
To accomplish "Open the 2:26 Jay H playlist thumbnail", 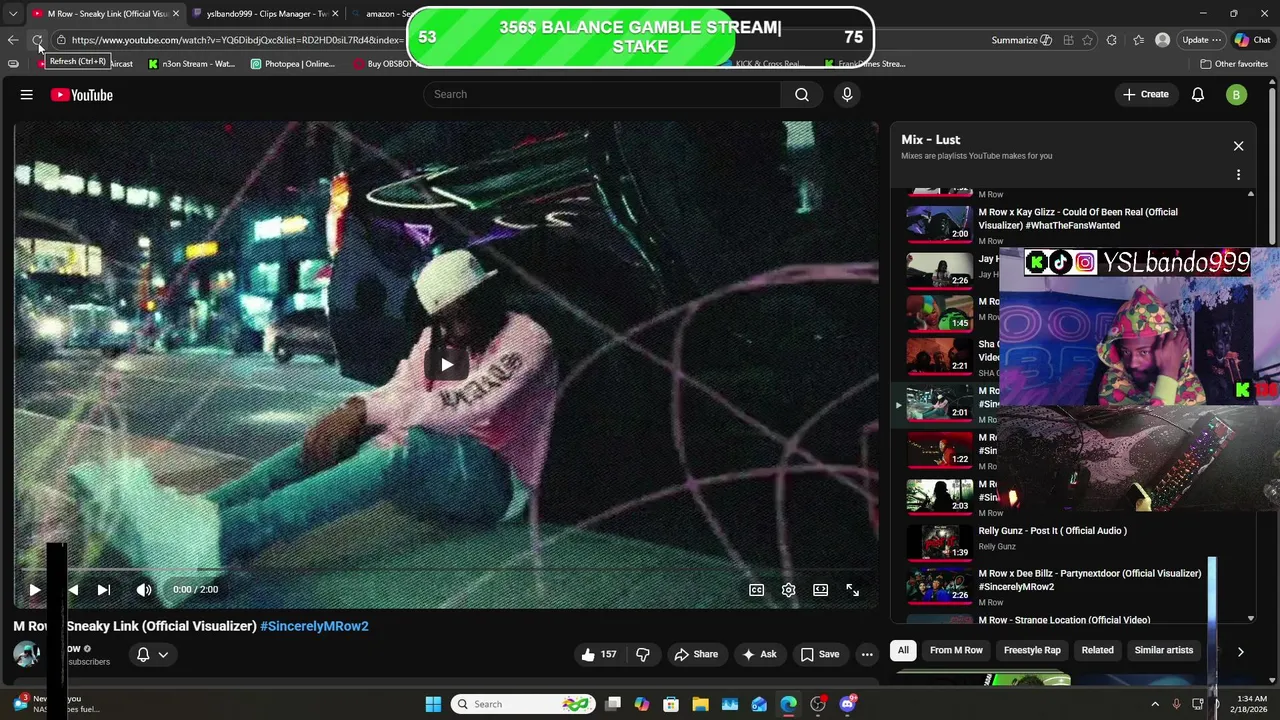I will [x=939, y=270].
